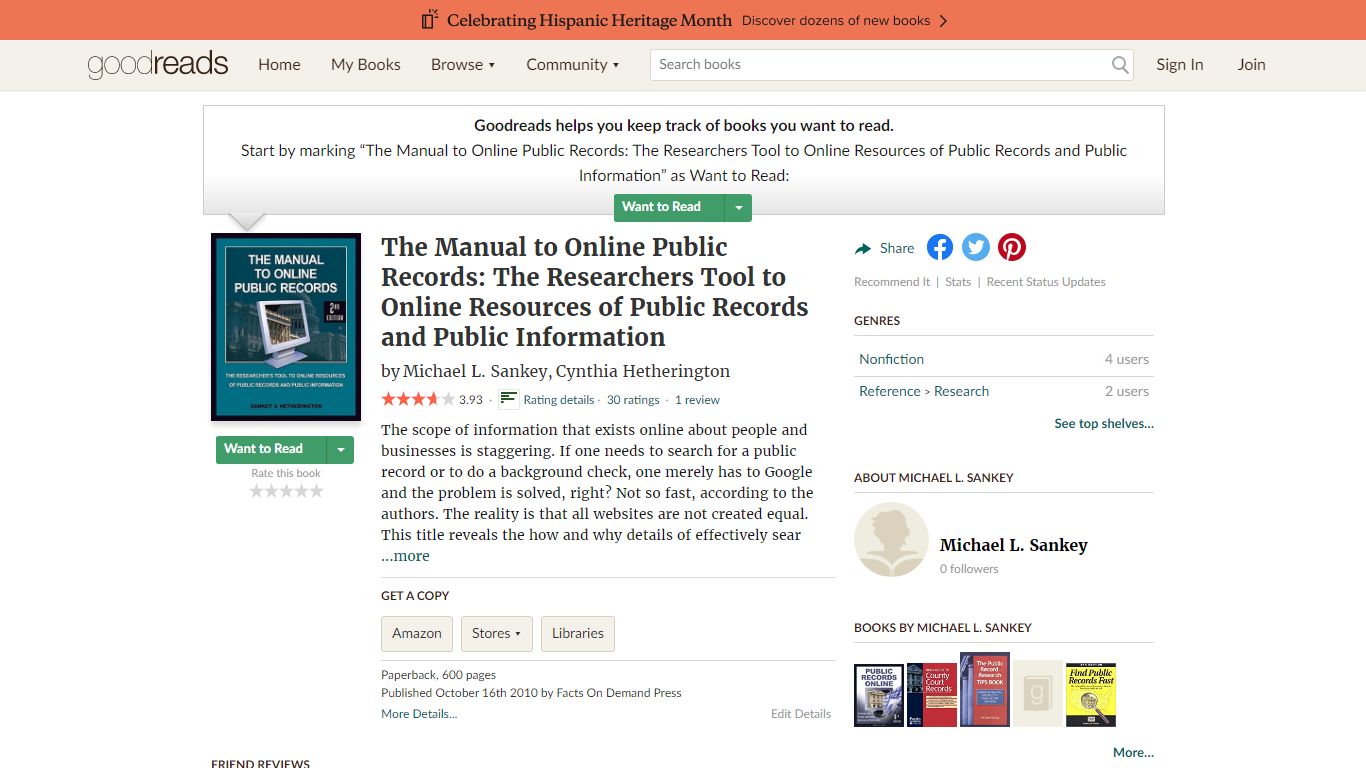This screenshot has height=768, width=1366.
Task: Expand shelf options arrow in top banner
Action: point(738,207)
